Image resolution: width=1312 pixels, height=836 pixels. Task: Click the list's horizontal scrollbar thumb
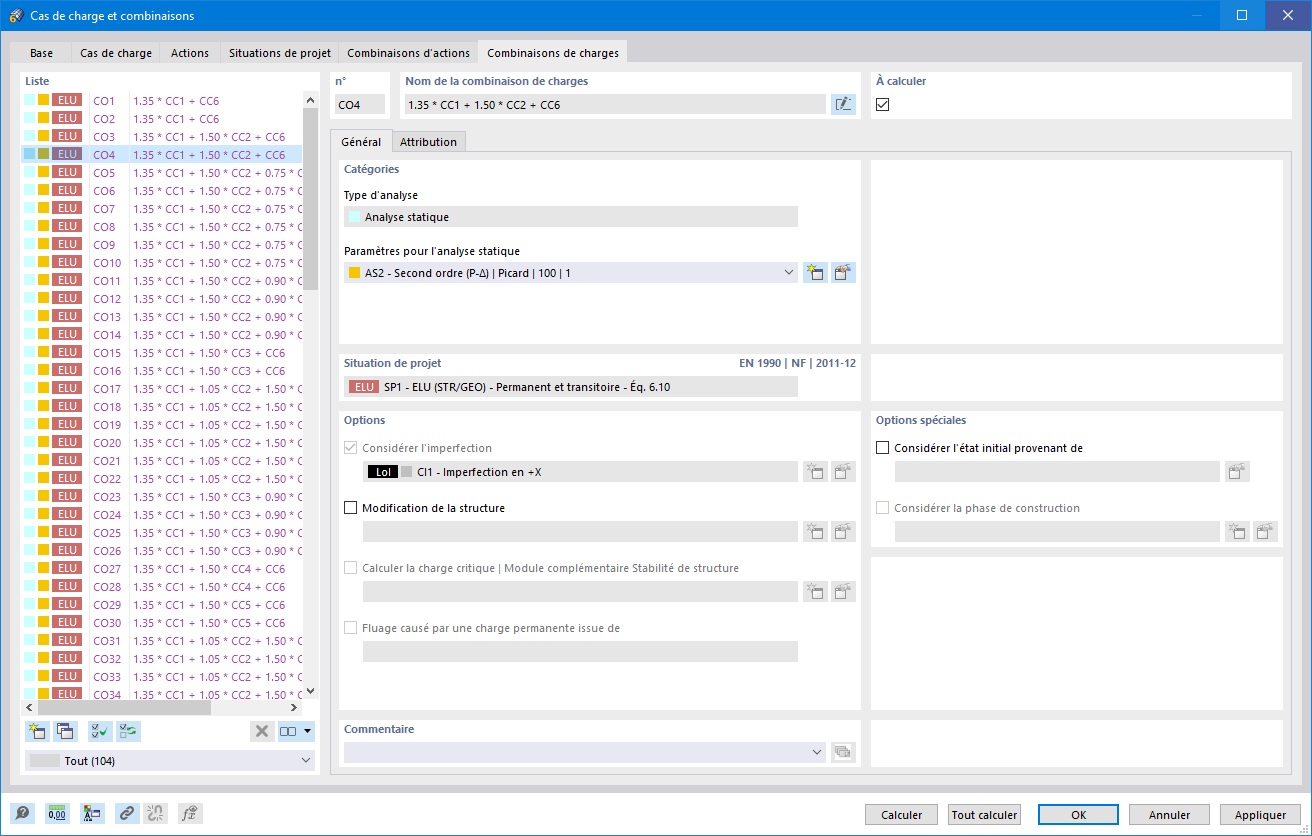coord(124,707)
